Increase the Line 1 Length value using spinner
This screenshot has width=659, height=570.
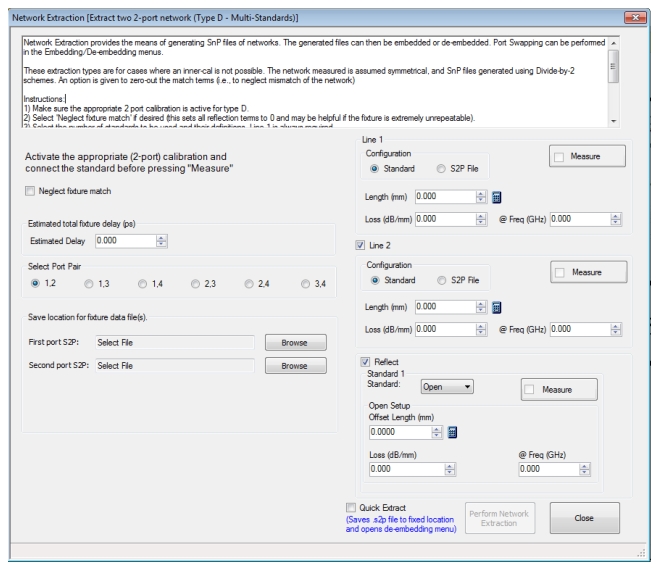tap(482, 193)
